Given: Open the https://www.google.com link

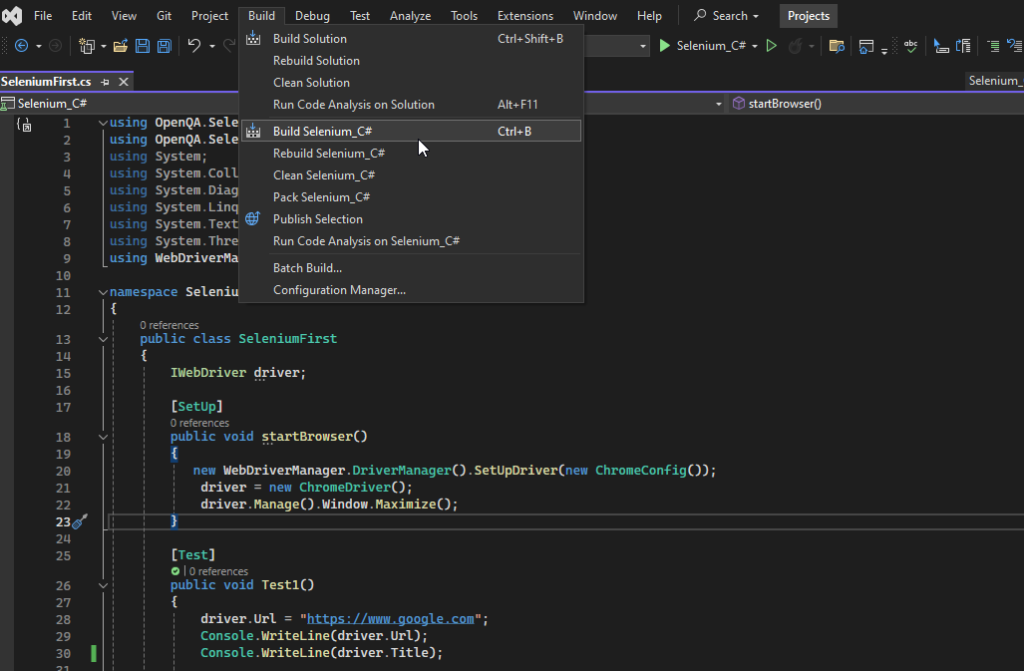Looking at the screenshot, I should tap(390, 618).
